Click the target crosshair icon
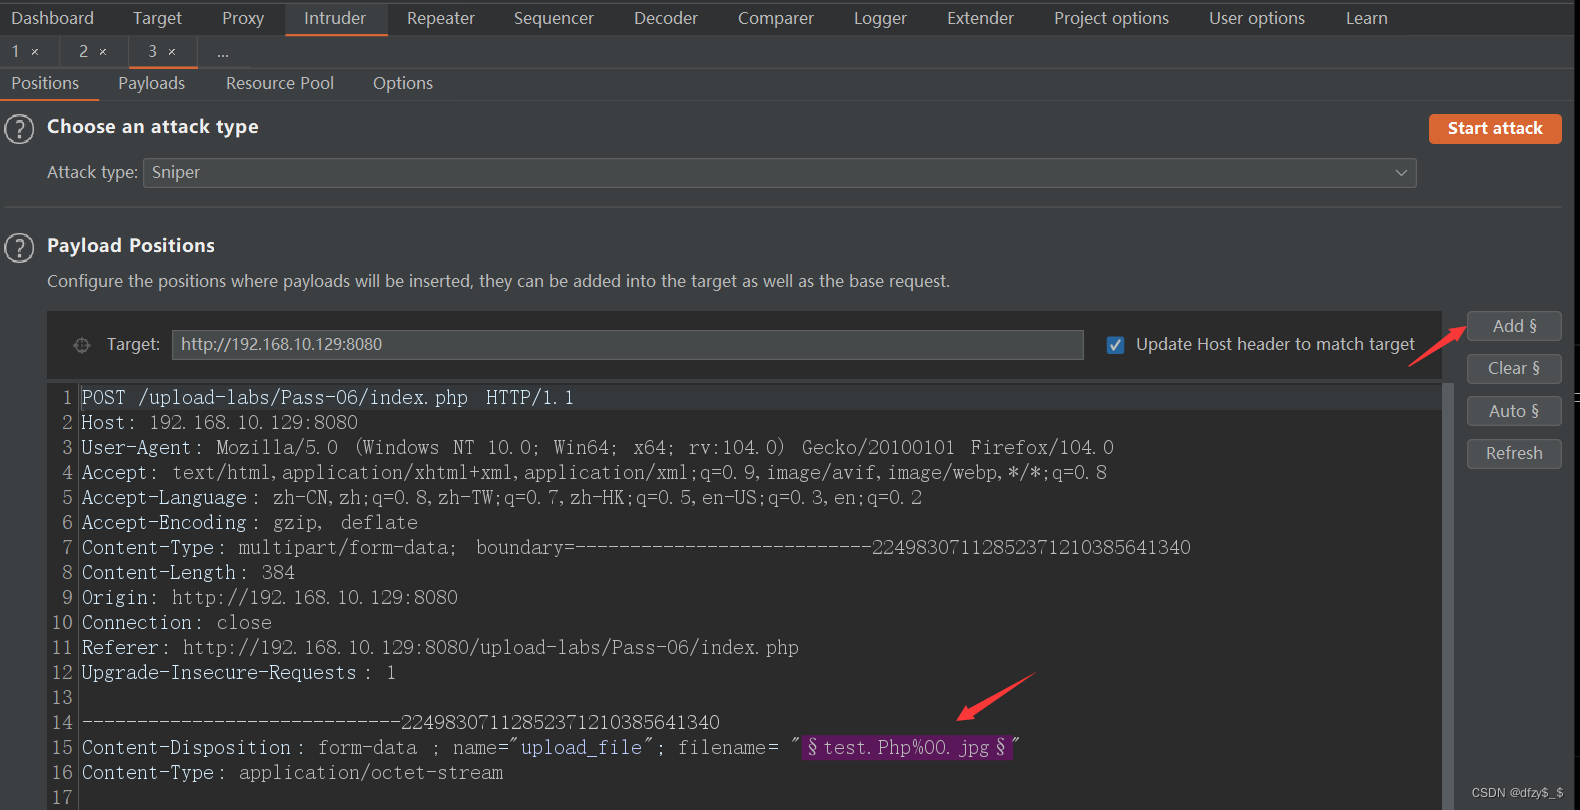The image size is (1580, 810). click(x=82, y=345)
